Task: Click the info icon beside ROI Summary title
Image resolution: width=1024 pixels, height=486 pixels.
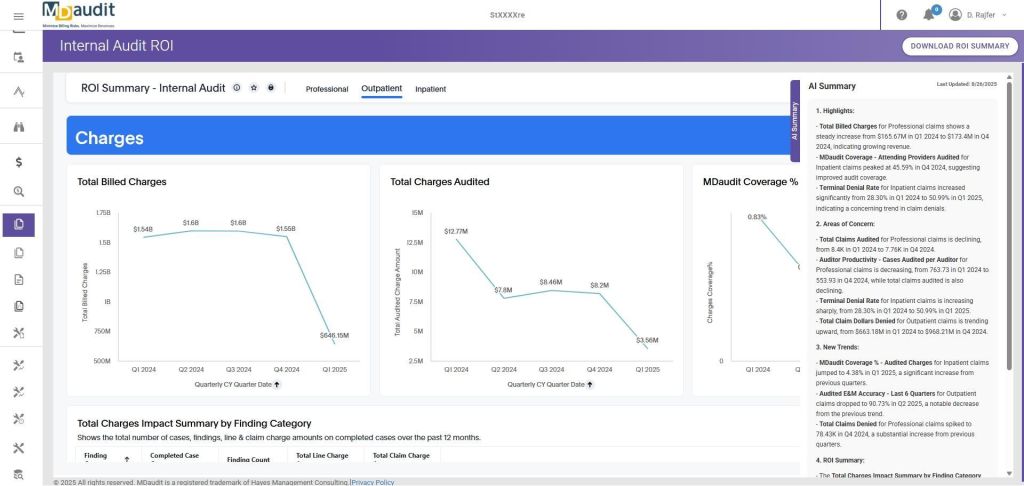Action: (237, 88)
